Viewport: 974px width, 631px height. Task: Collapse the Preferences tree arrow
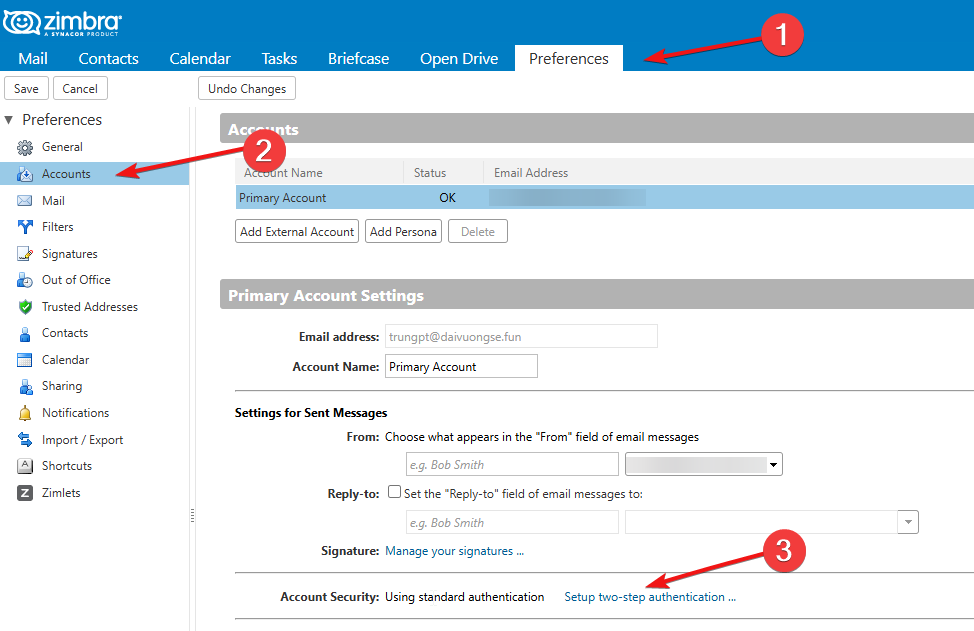click(10, 120)
